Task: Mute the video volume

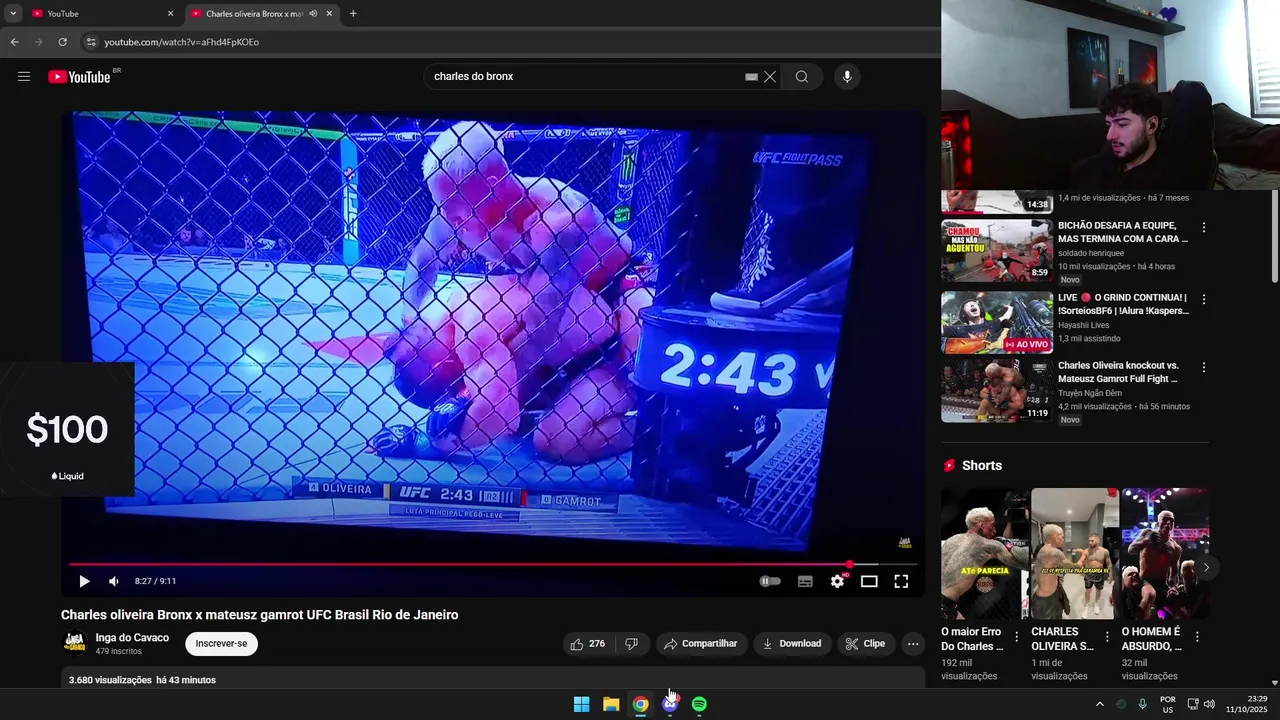Action: (x=114, y=581)
